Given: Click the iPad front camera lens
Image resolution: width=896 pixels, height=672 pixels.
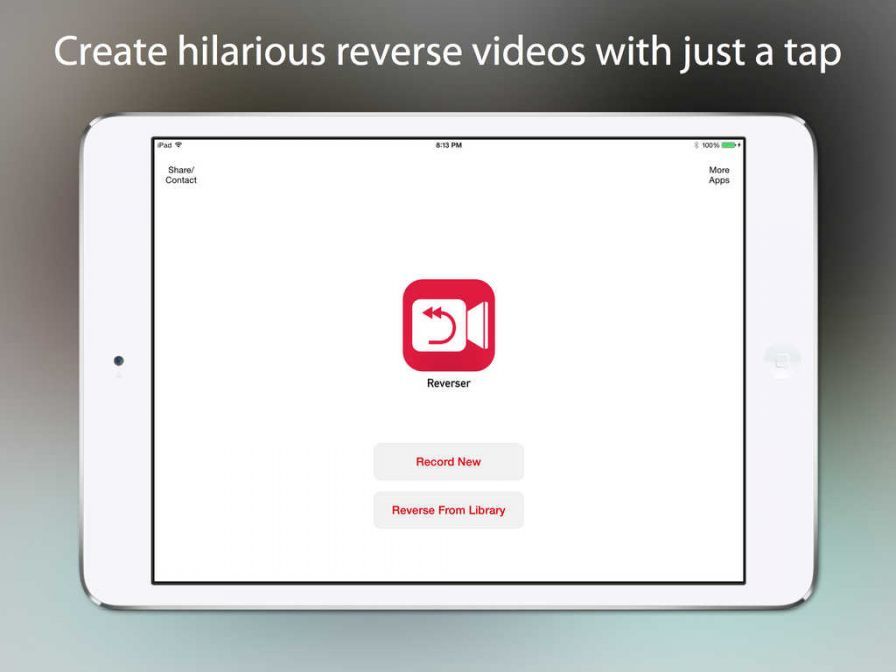Looking at the screenshot, I should click(x=119, y=360).
